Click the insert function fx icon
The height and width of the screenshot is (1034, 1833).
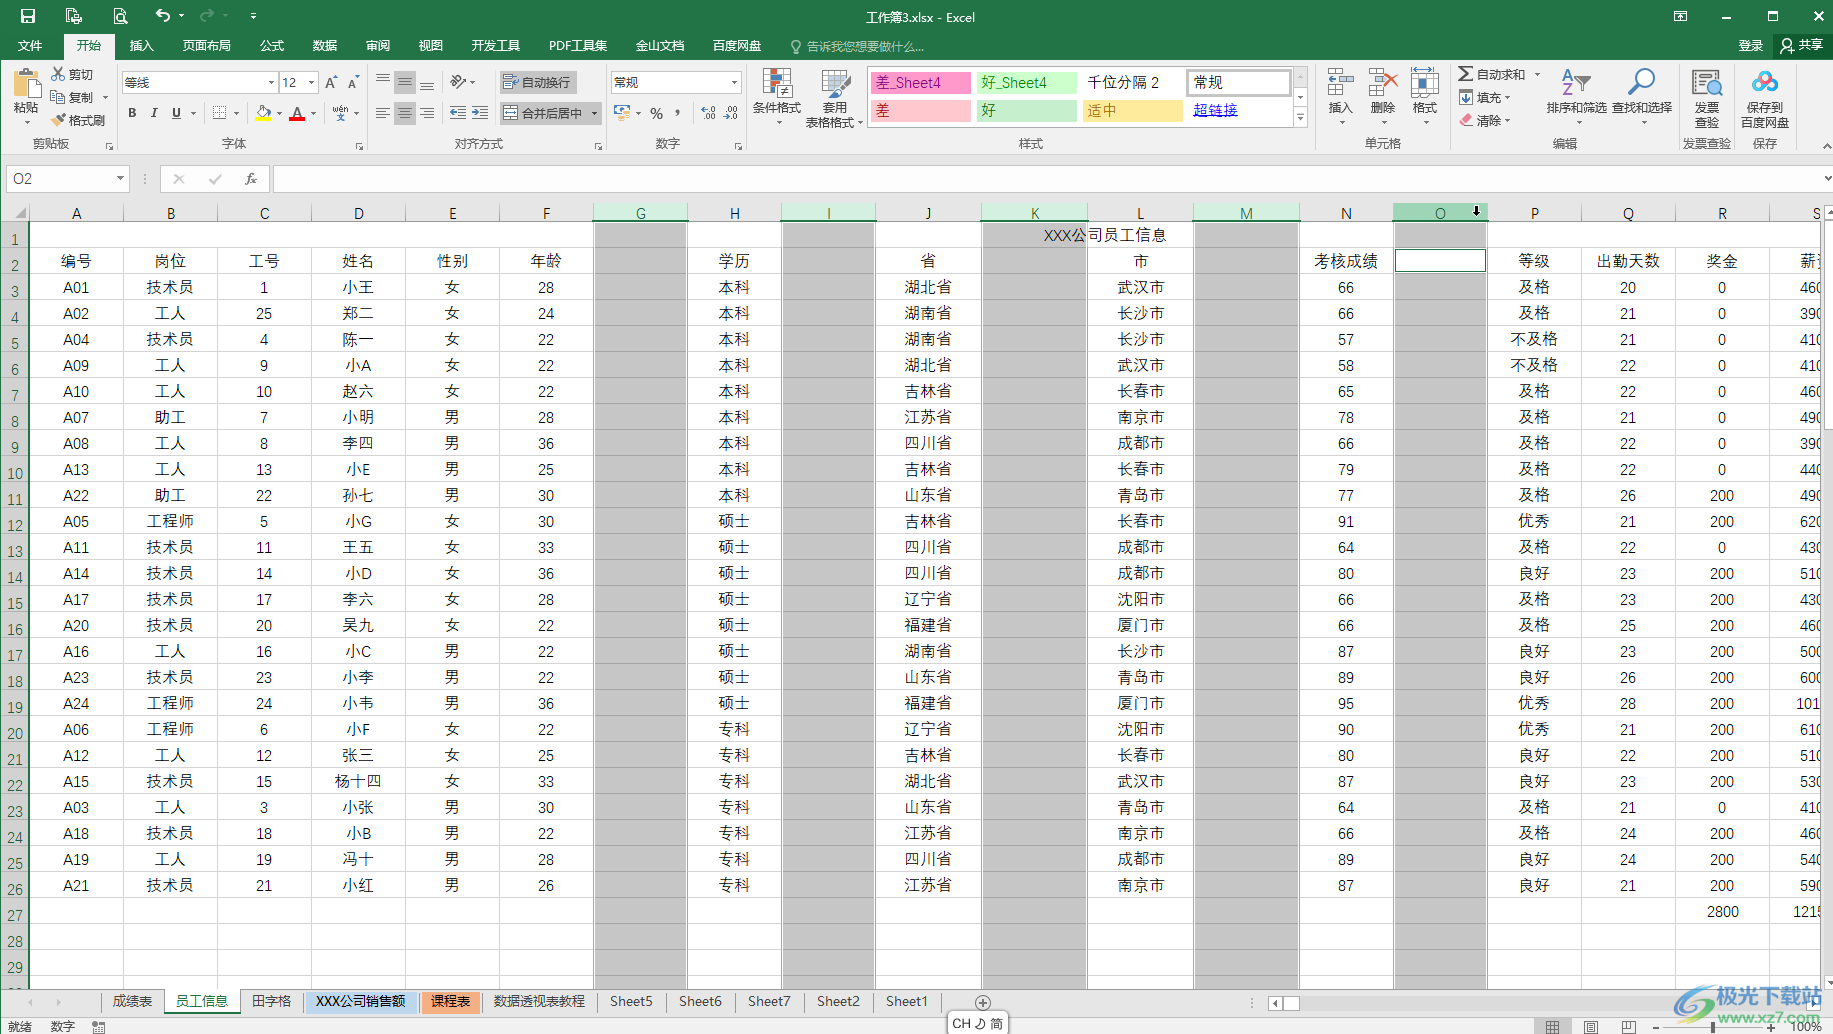pyautogui.click(x=251, y=179)
